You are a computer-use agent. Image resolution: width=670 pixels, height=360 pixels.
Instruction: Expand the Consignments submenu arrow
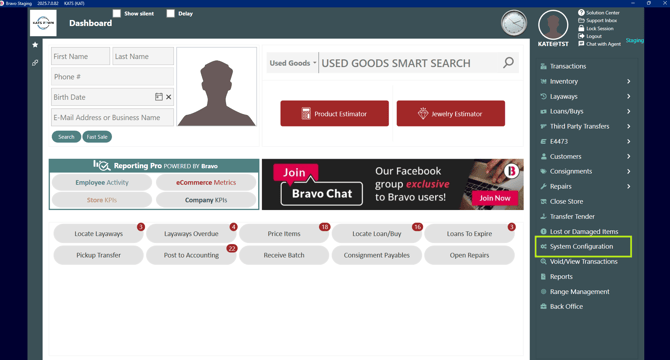tap(629, 171)
